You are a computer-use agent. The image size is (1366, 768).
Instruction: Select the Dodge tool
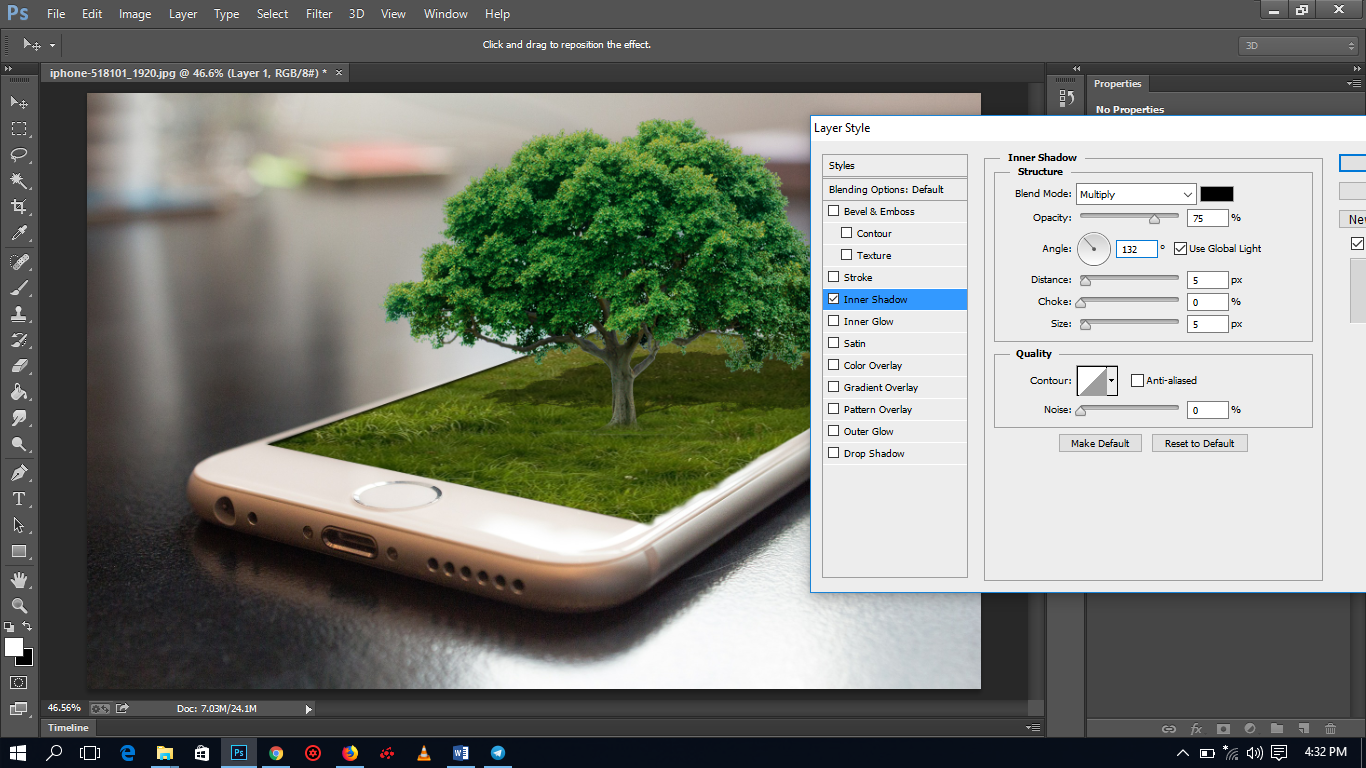pos(19,444)
